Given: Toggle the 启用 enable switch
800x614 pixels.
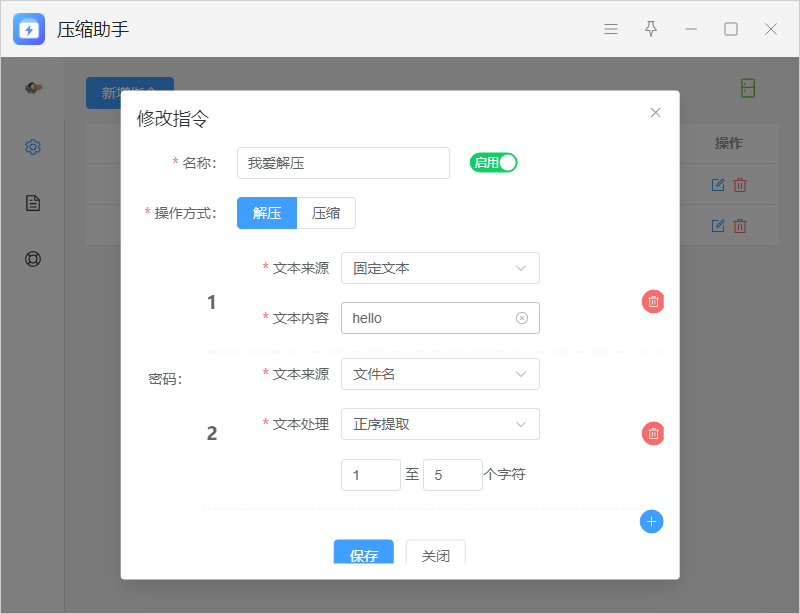Looking at the screenshot, I should tap(494, 163).
